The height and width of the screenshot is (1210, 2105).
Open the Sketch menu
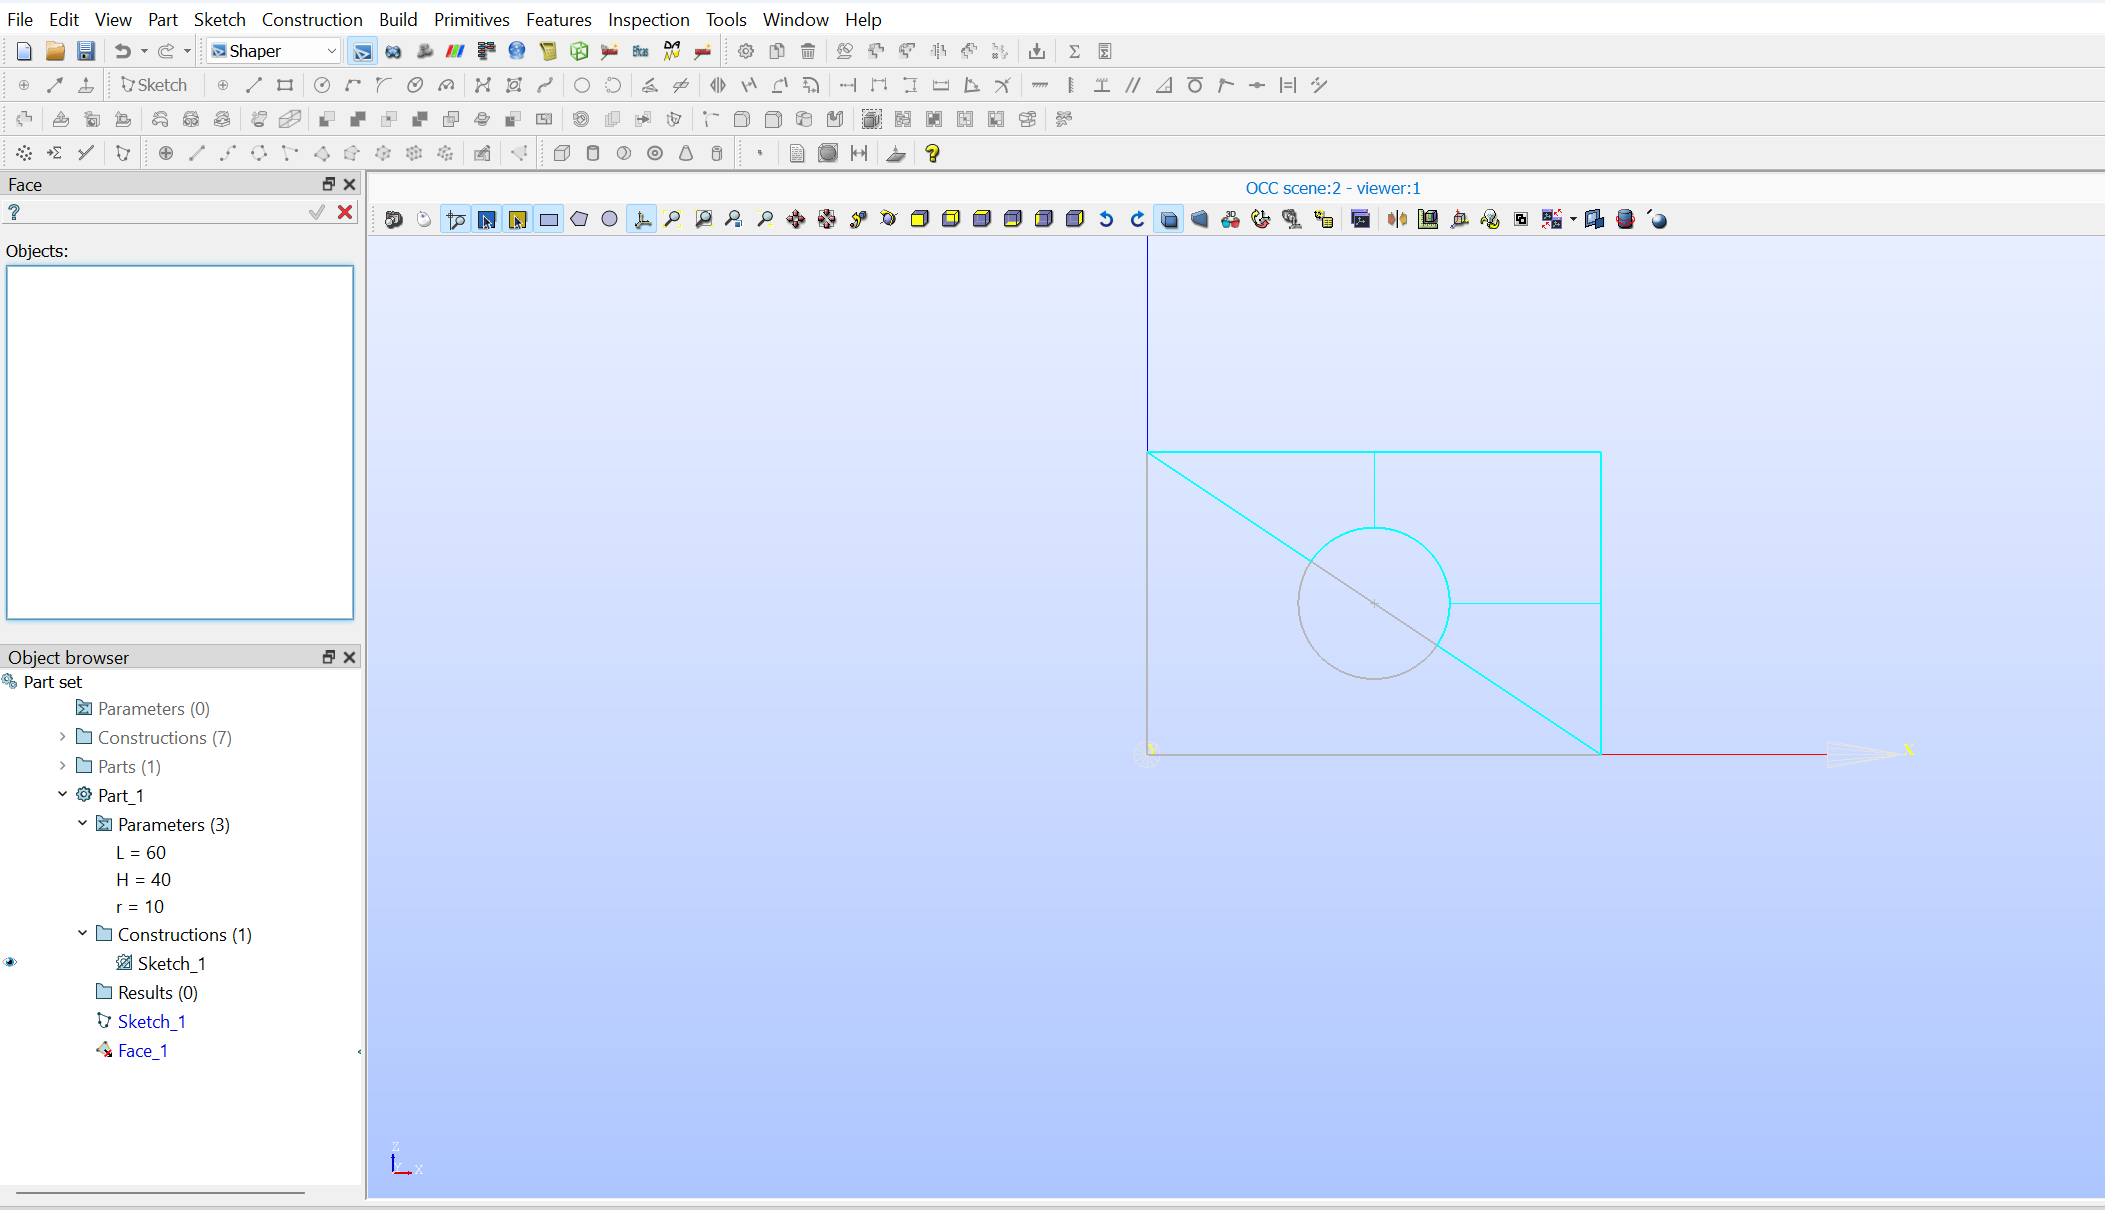(219, 19)
